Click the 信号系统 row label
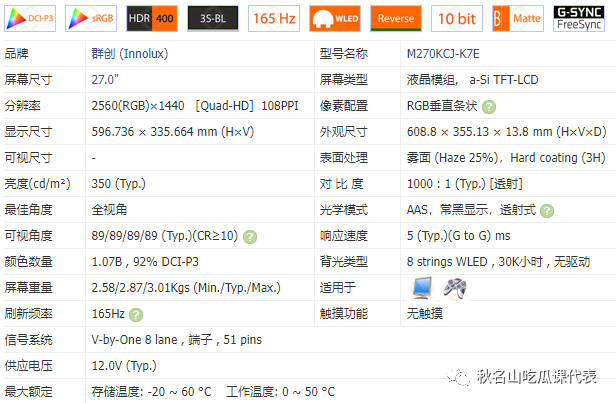616x403 pixels. point(28,340)
